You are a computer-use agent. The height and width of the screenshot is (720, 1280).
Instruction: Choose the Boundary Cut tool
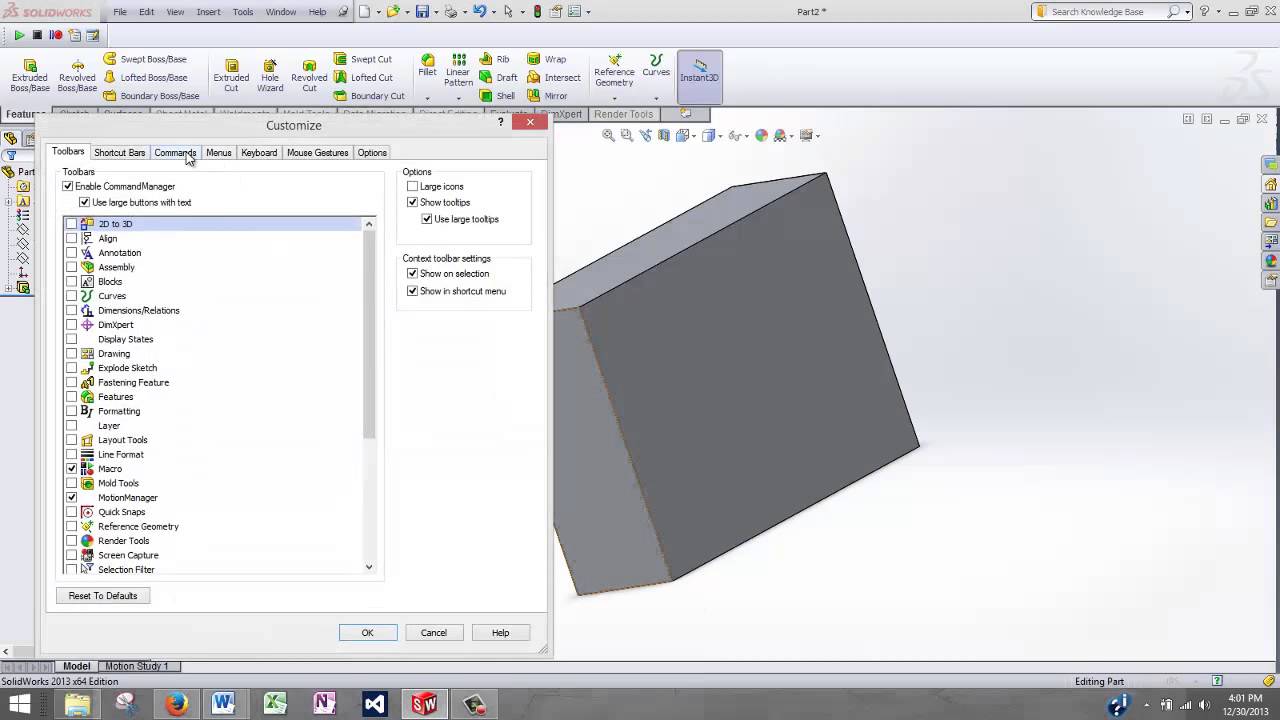pyautogui.click(x=369, y=96)
